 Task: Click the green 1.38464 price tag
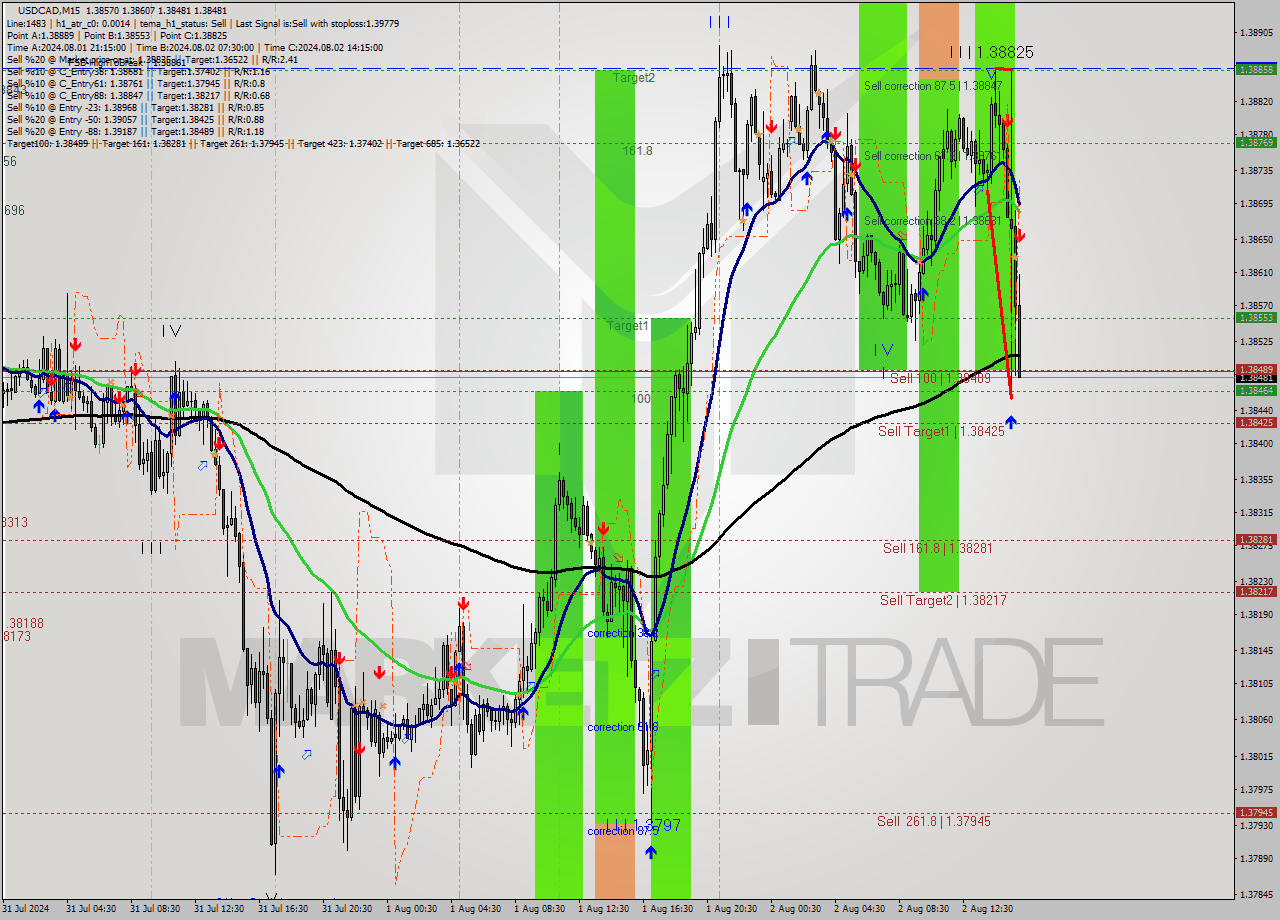1256,391
